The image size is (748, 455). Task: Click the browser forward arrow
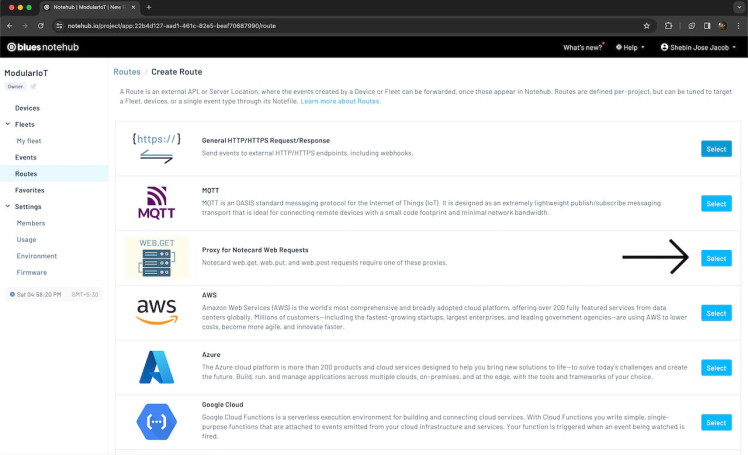pyautogui.click(x=25, y=26)
